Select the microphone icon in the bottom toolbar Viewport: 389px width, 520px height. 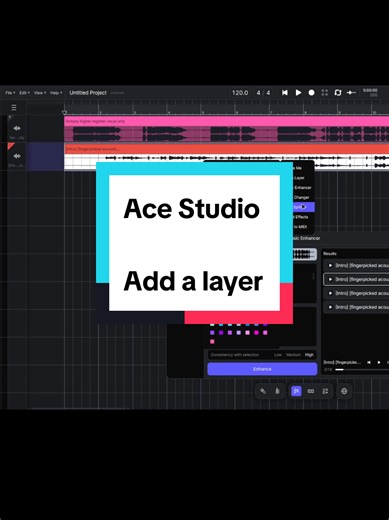tap(277, 391)
